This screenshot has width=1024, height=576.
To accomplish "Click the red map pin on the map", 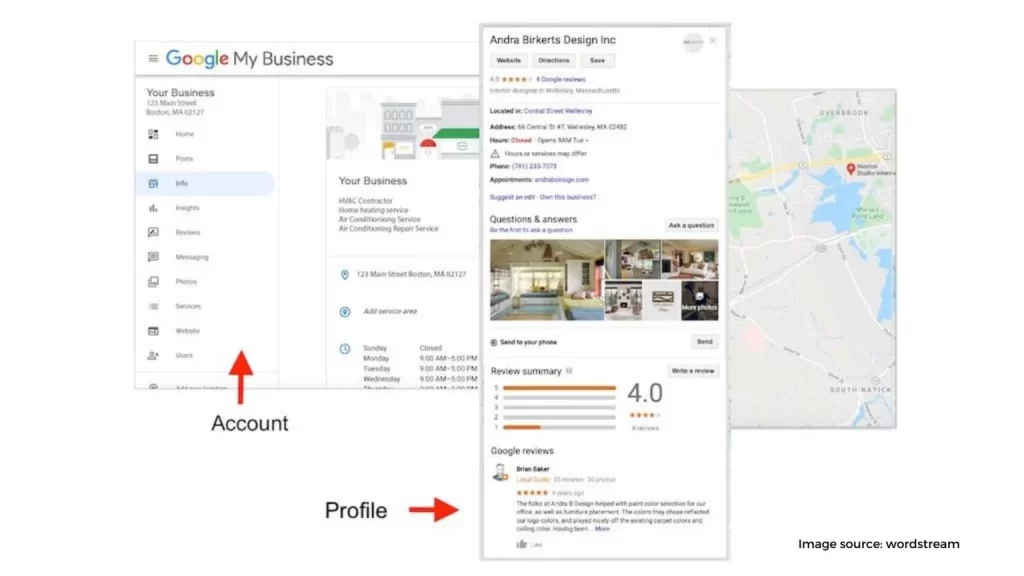I will pos(850,169).
